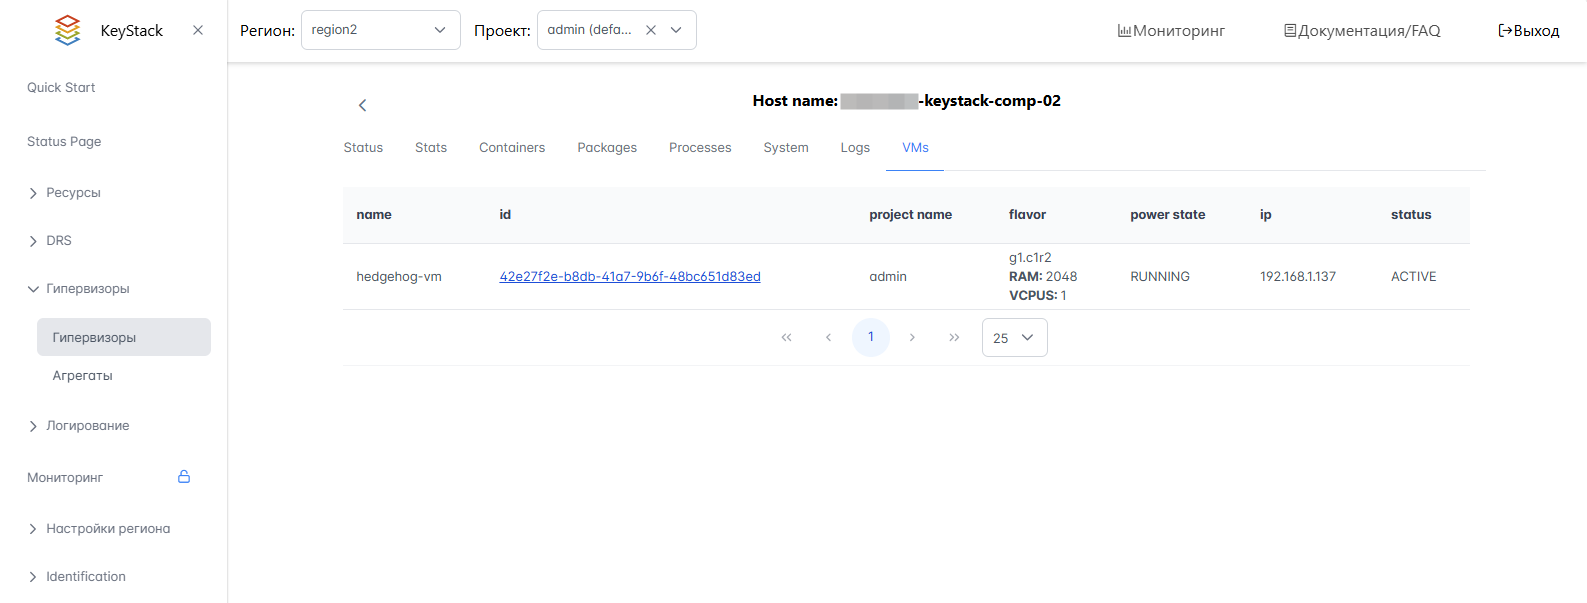The height and width of the screenshot is (603, 1587).
Task: Go to previous page in pagination
Action: coord(828,338)
